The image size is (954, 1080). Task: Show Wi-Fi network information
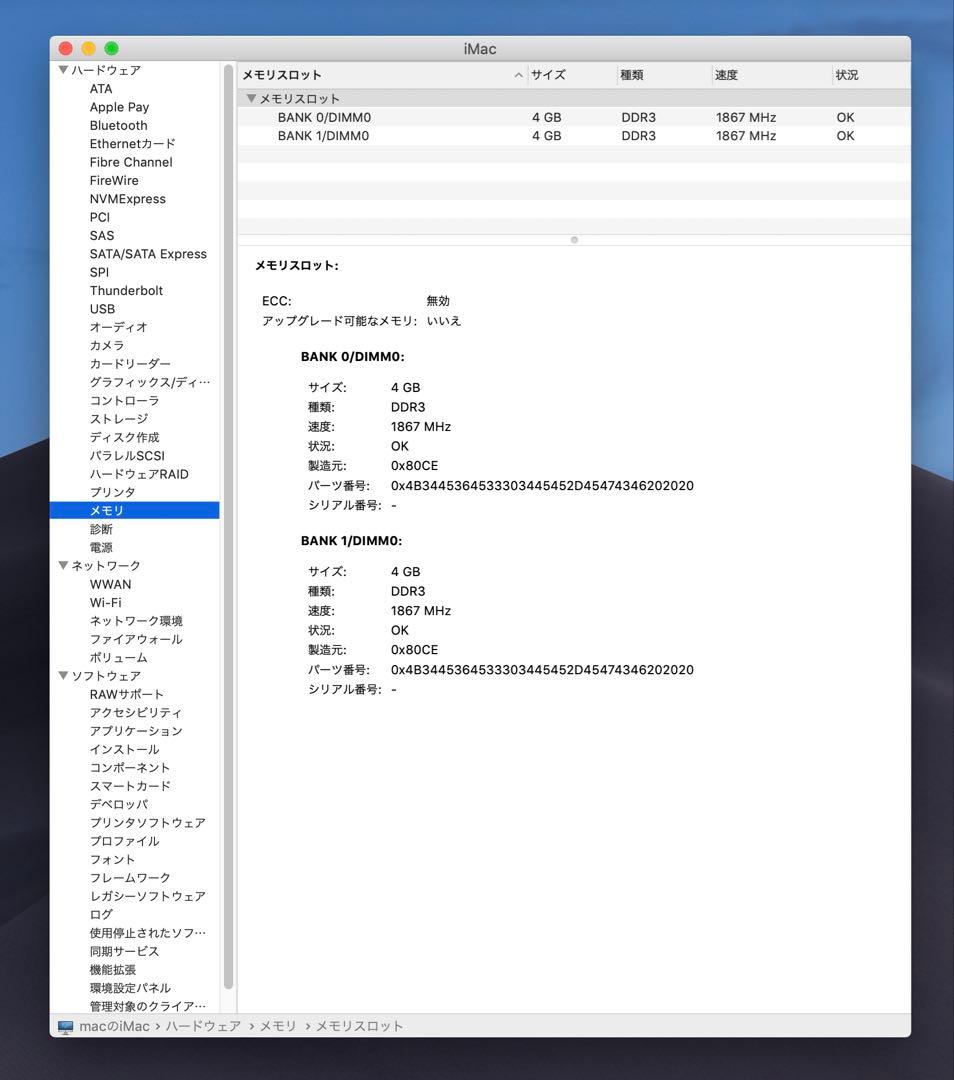point(105,602)
